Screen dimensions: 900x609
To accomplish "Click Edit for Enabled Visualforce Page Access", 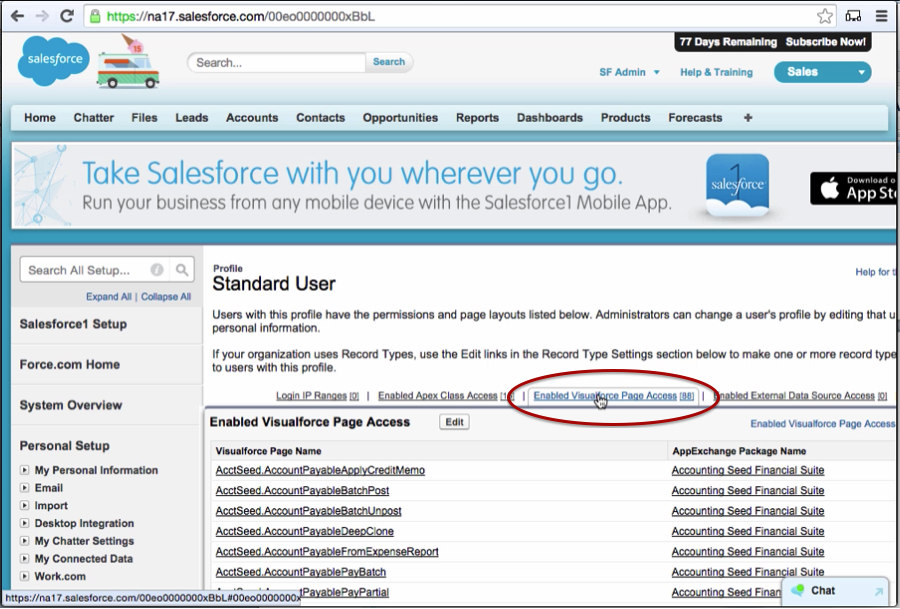I will (x=455, y=422).
